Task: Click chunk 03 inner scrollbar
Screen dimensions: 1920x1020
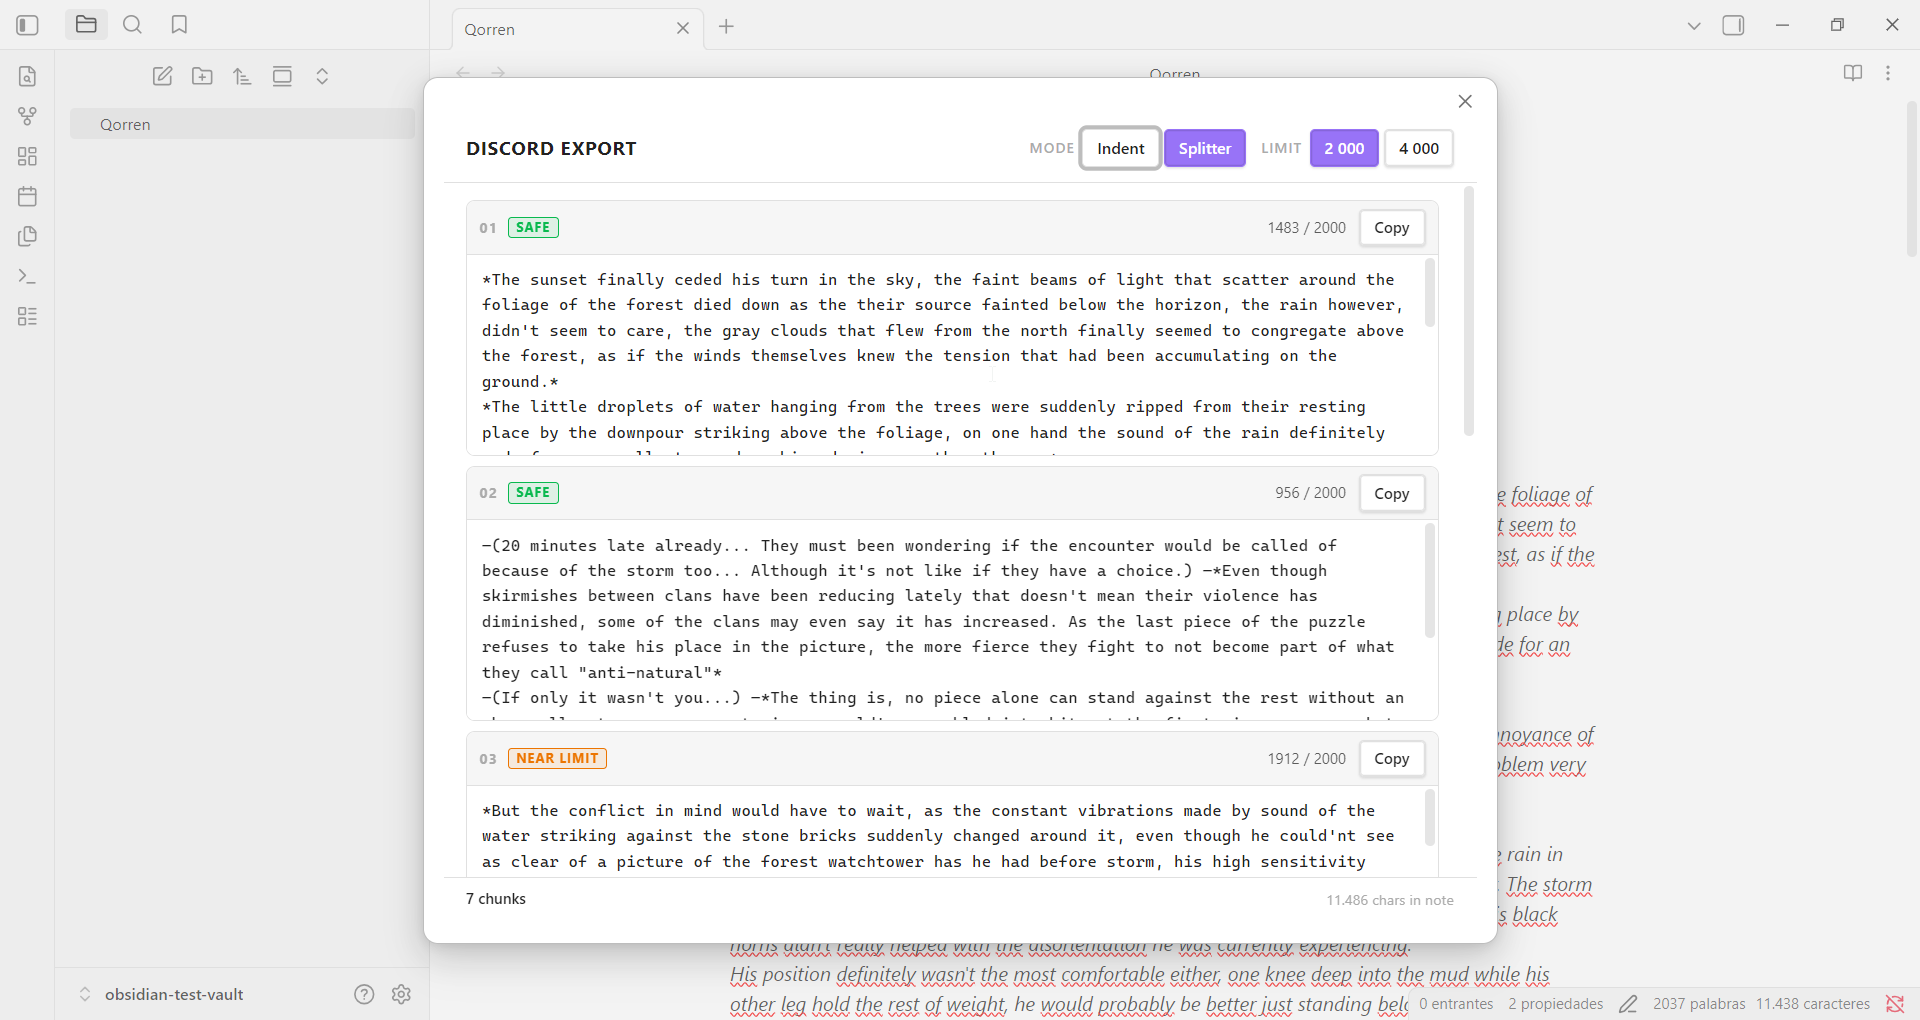Action: tap(1430, 817)
